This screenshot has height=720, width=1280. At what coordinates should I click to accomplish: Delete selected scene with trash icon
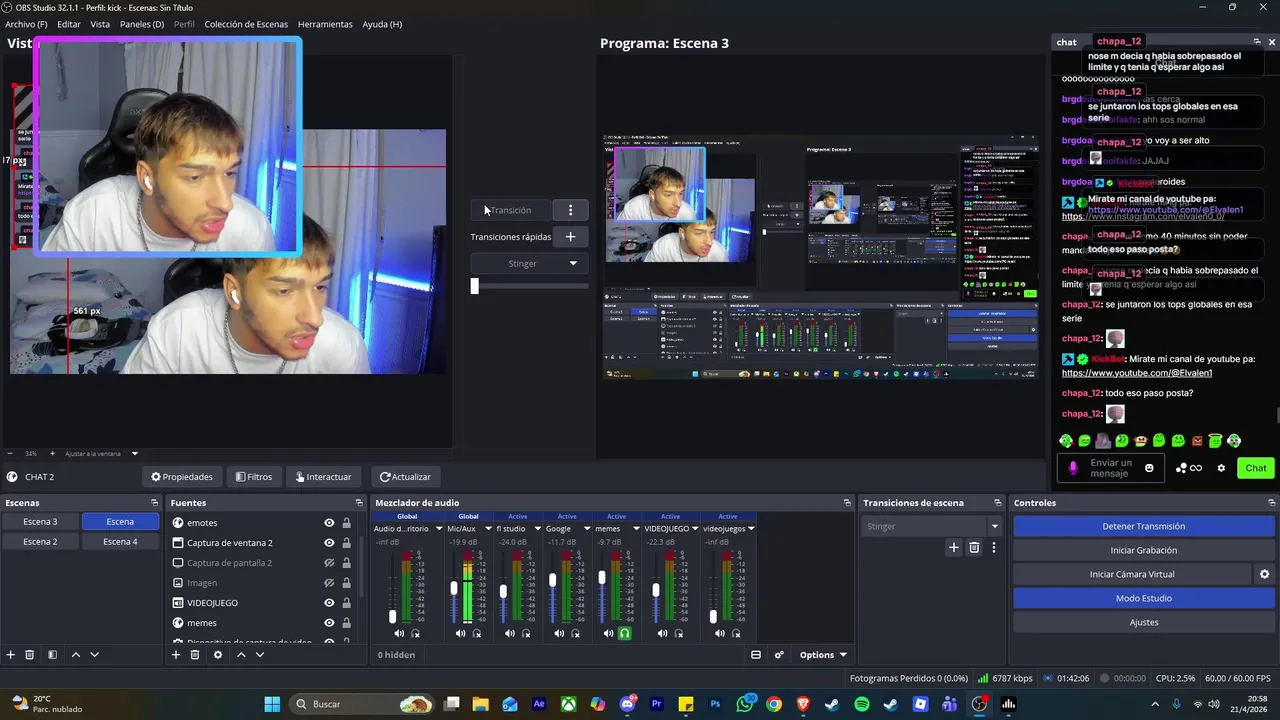[30, 655]
